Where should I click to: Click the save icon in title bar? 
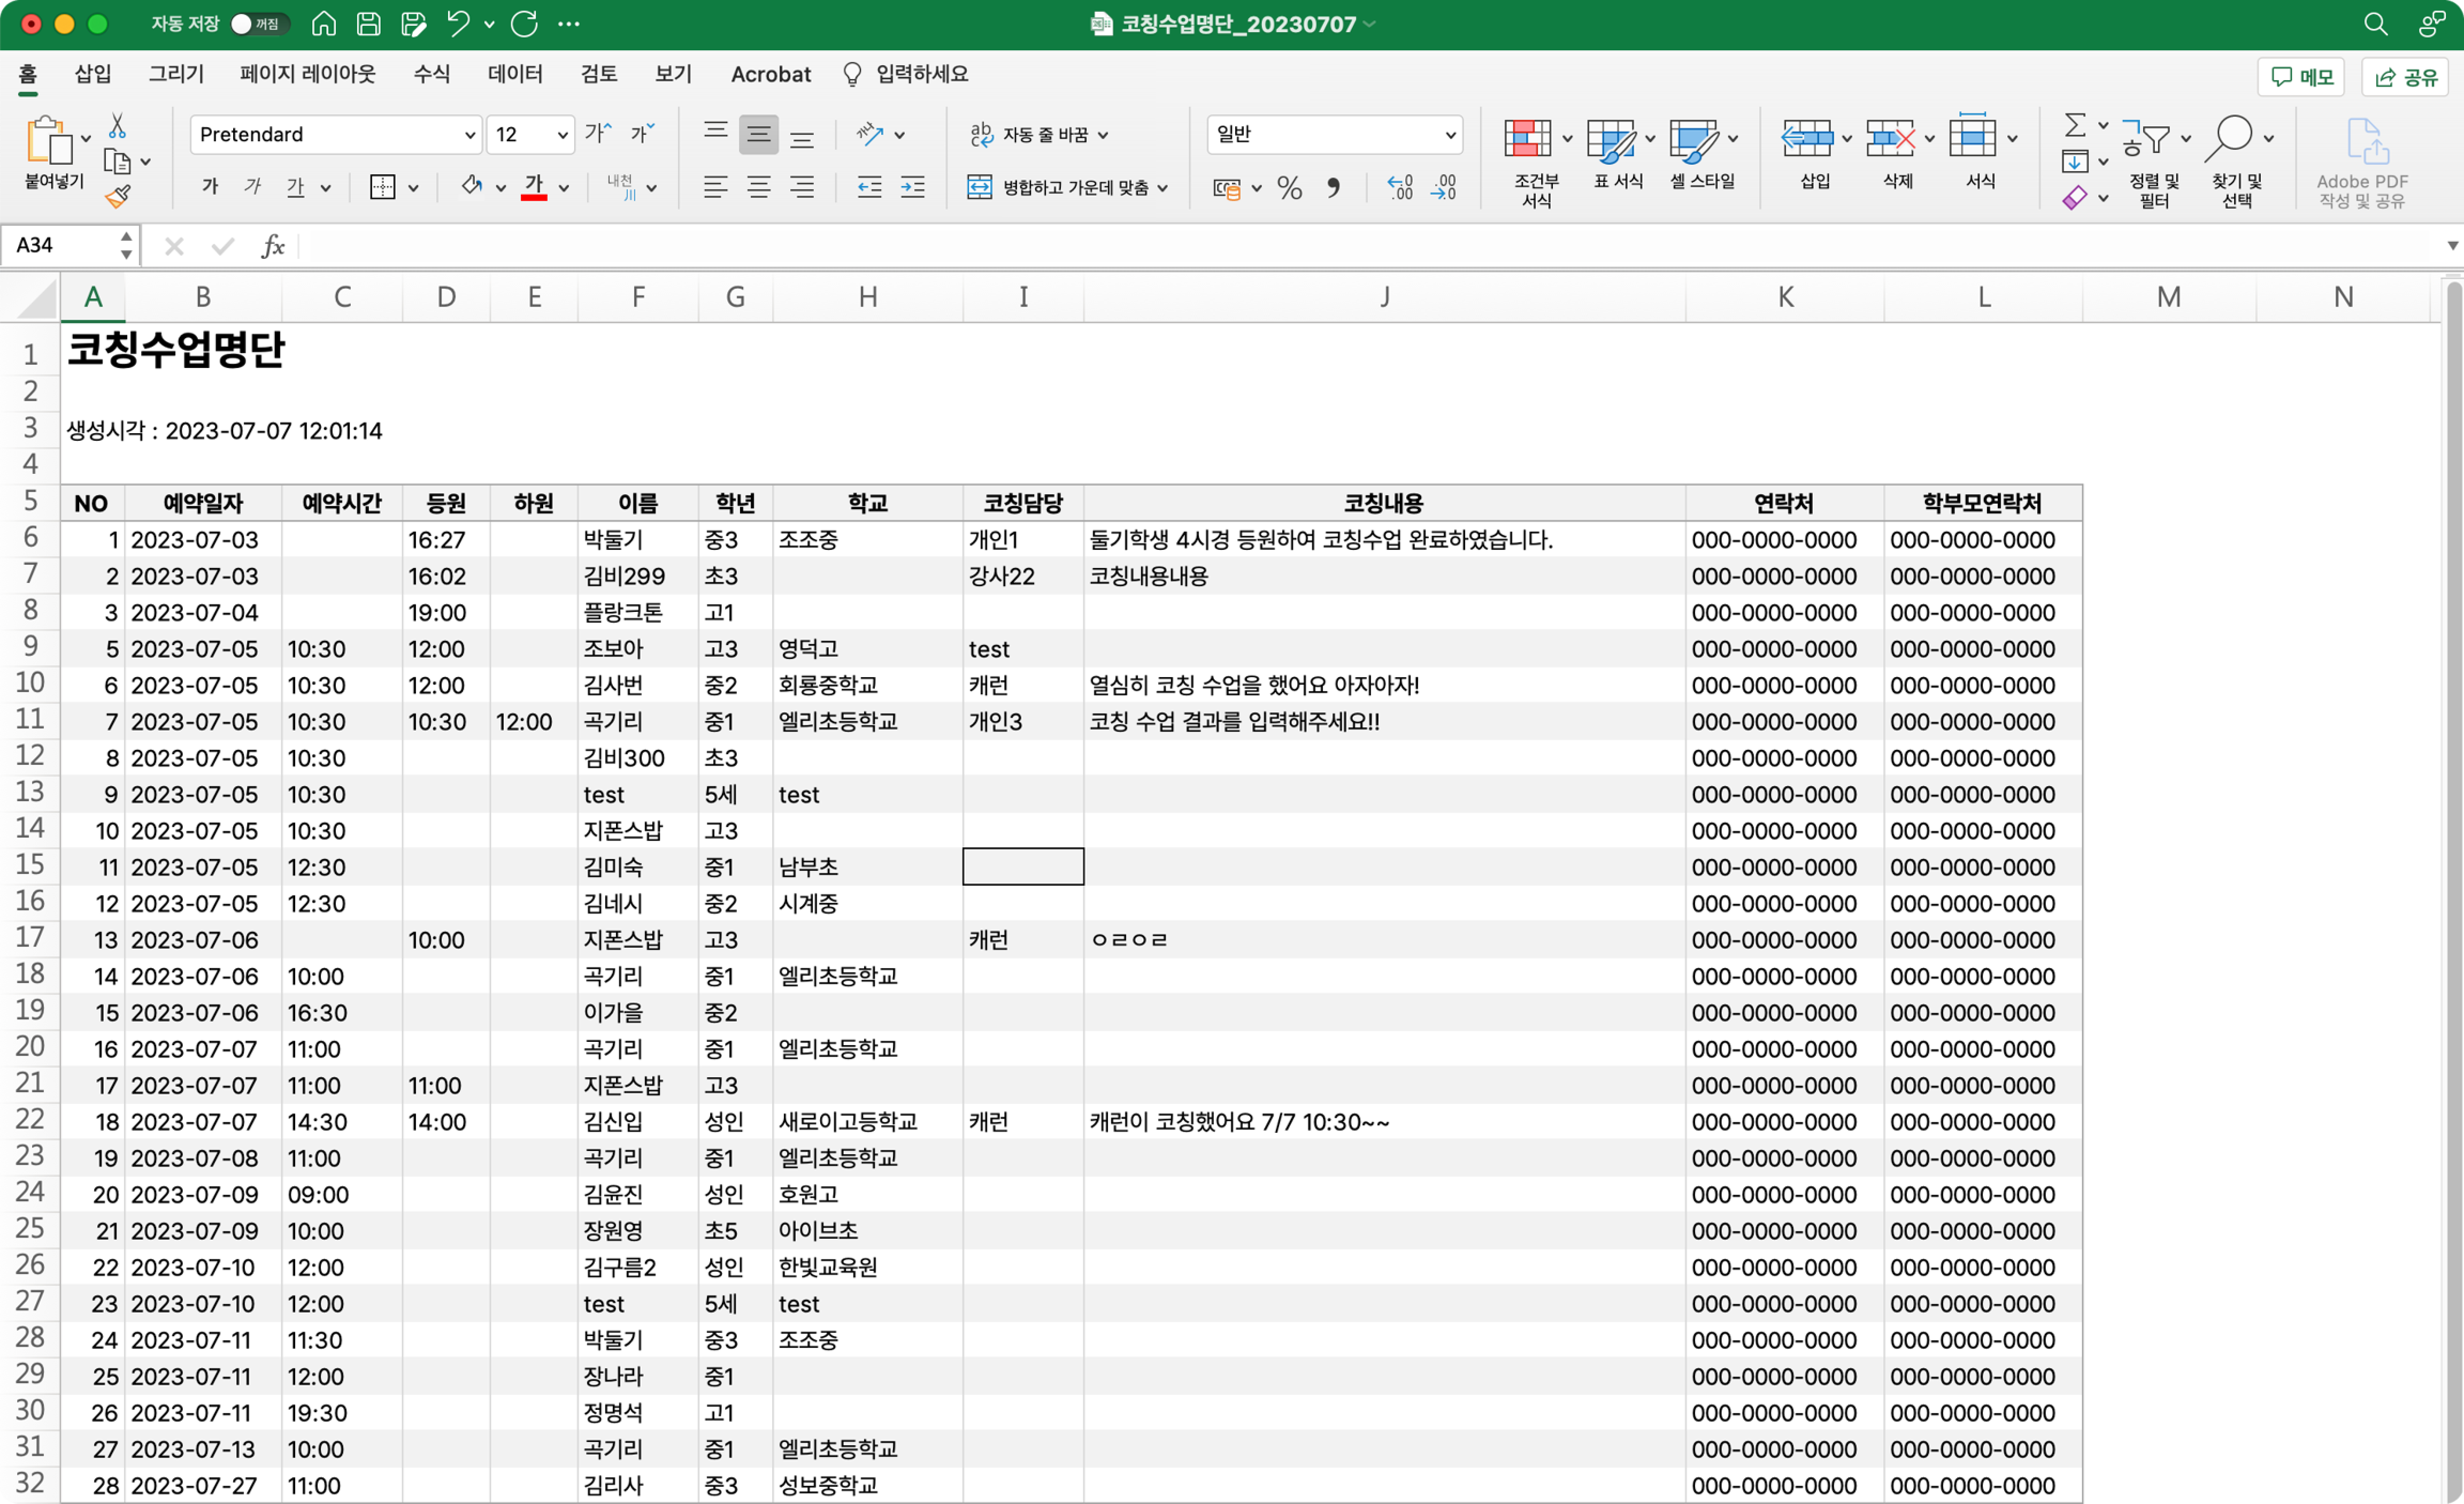[368, 24]
